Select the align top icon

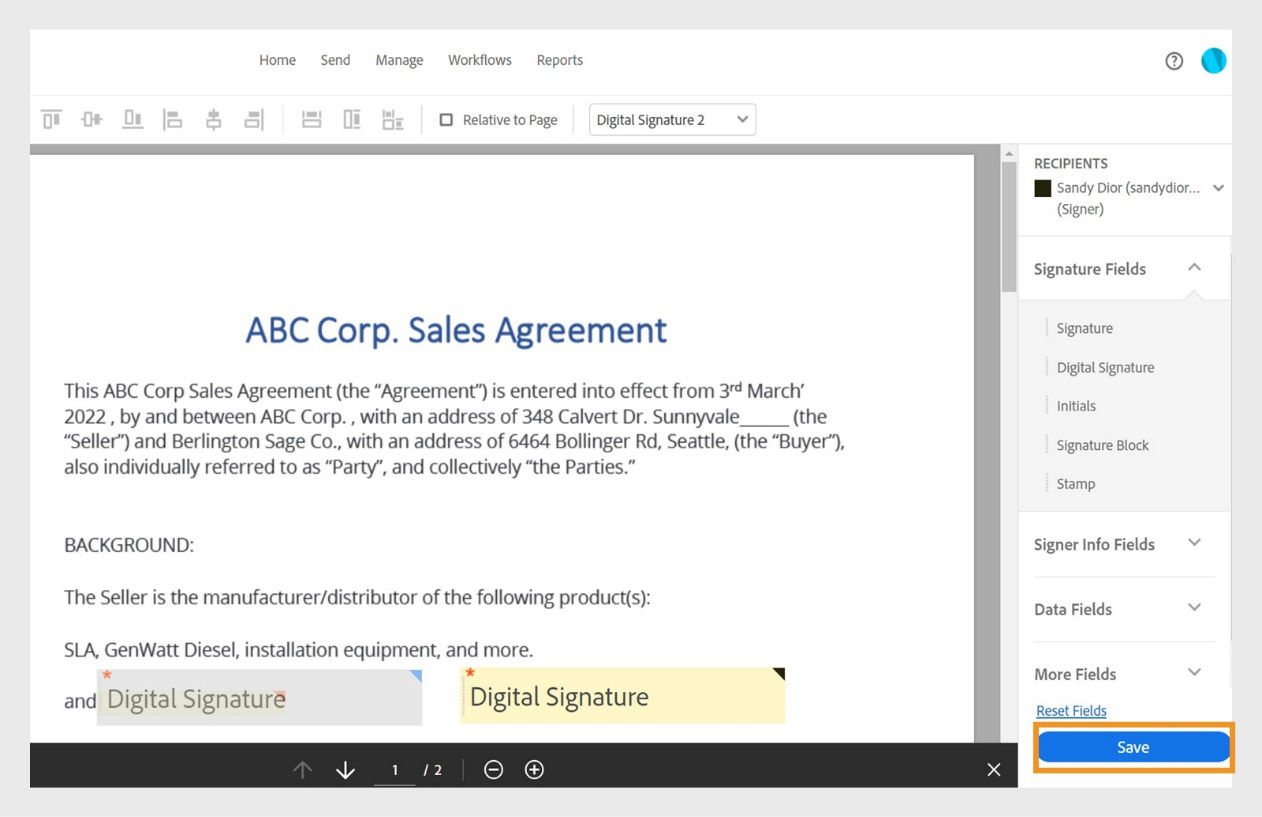coord(51,119)
